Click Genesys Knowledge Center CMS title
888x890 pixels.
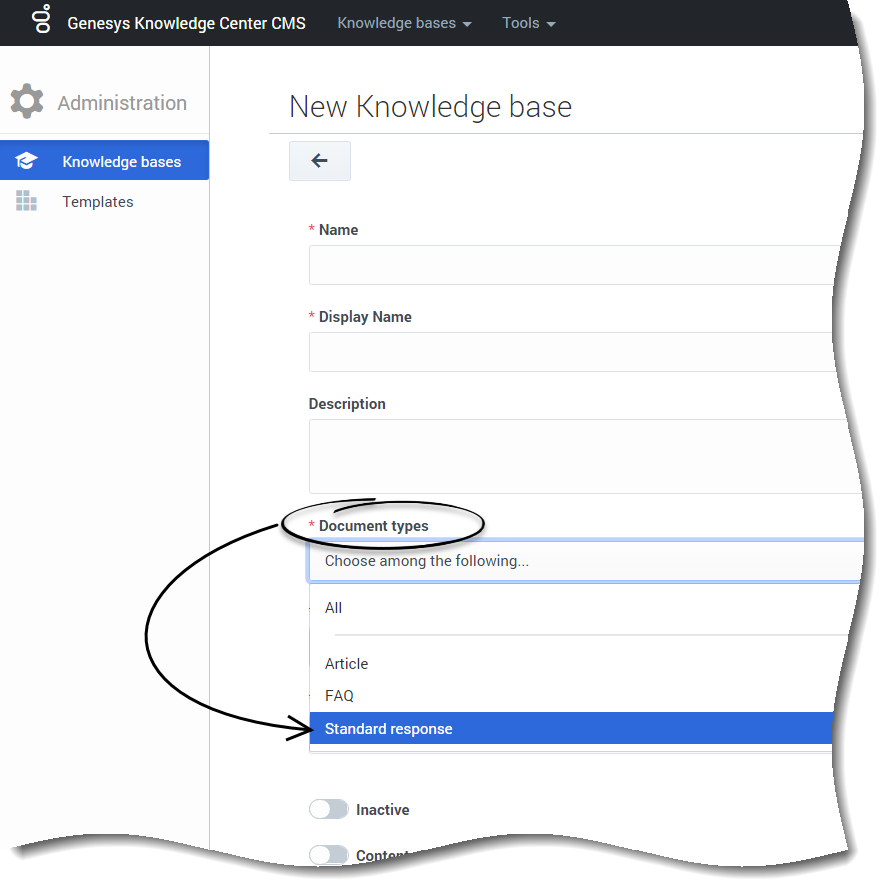click(186, 23)
